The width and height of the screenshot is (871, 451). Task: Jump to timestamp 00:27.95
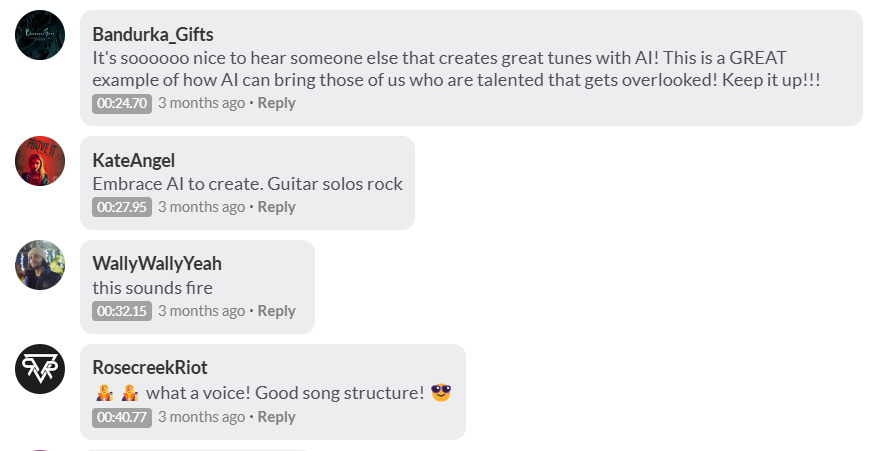[122, 207]
